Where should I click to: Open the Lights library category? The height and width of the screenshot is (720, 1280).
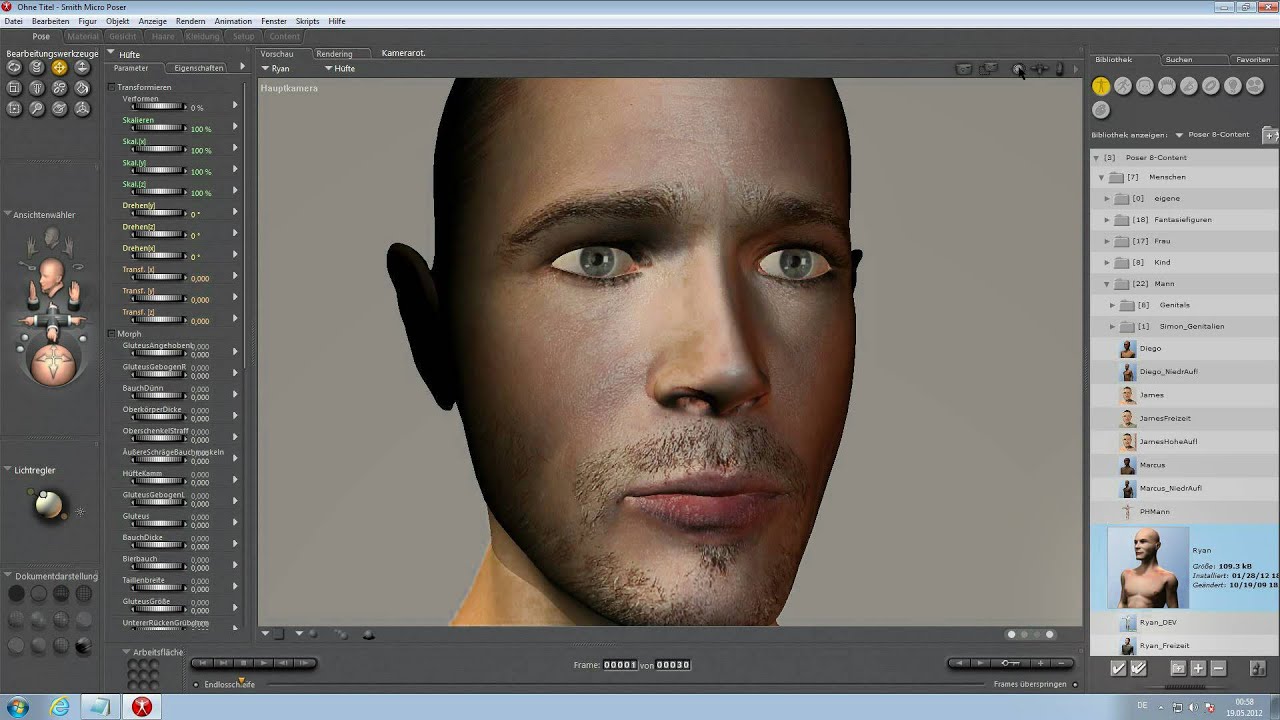click(x=1232, y=86)
